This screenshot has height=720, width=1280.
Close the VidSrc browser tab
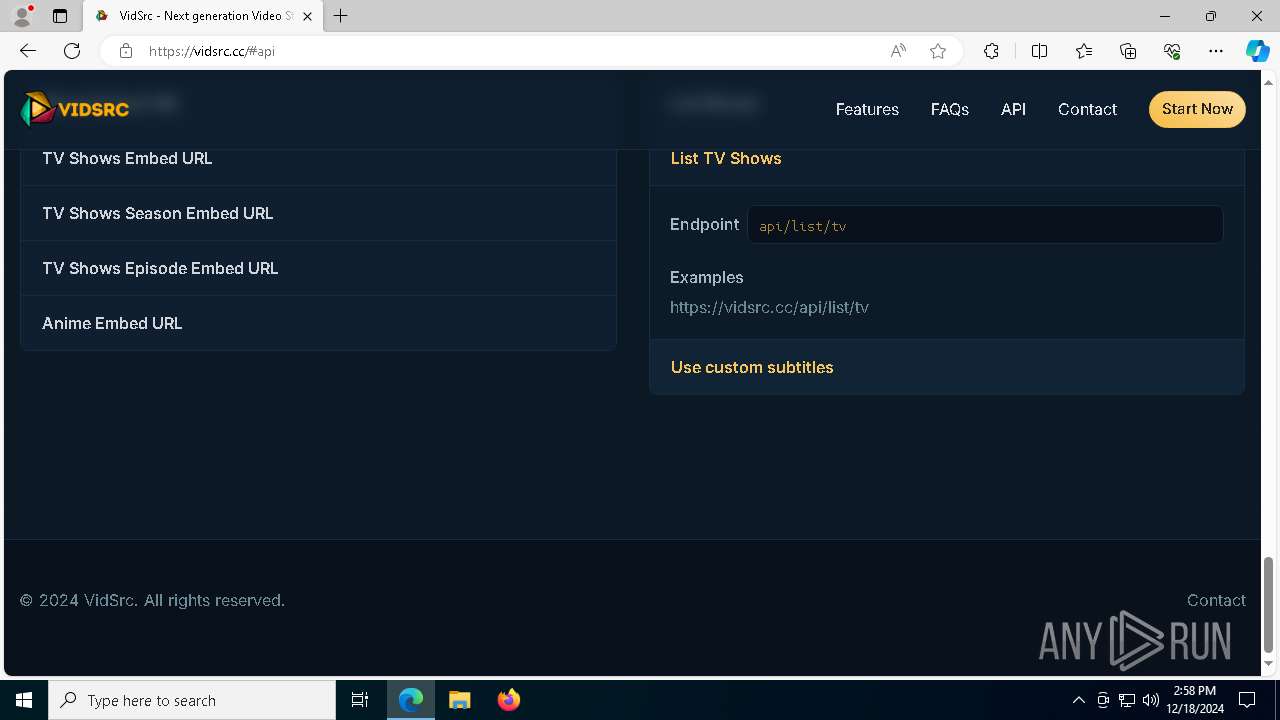click(x=307, y=16)
